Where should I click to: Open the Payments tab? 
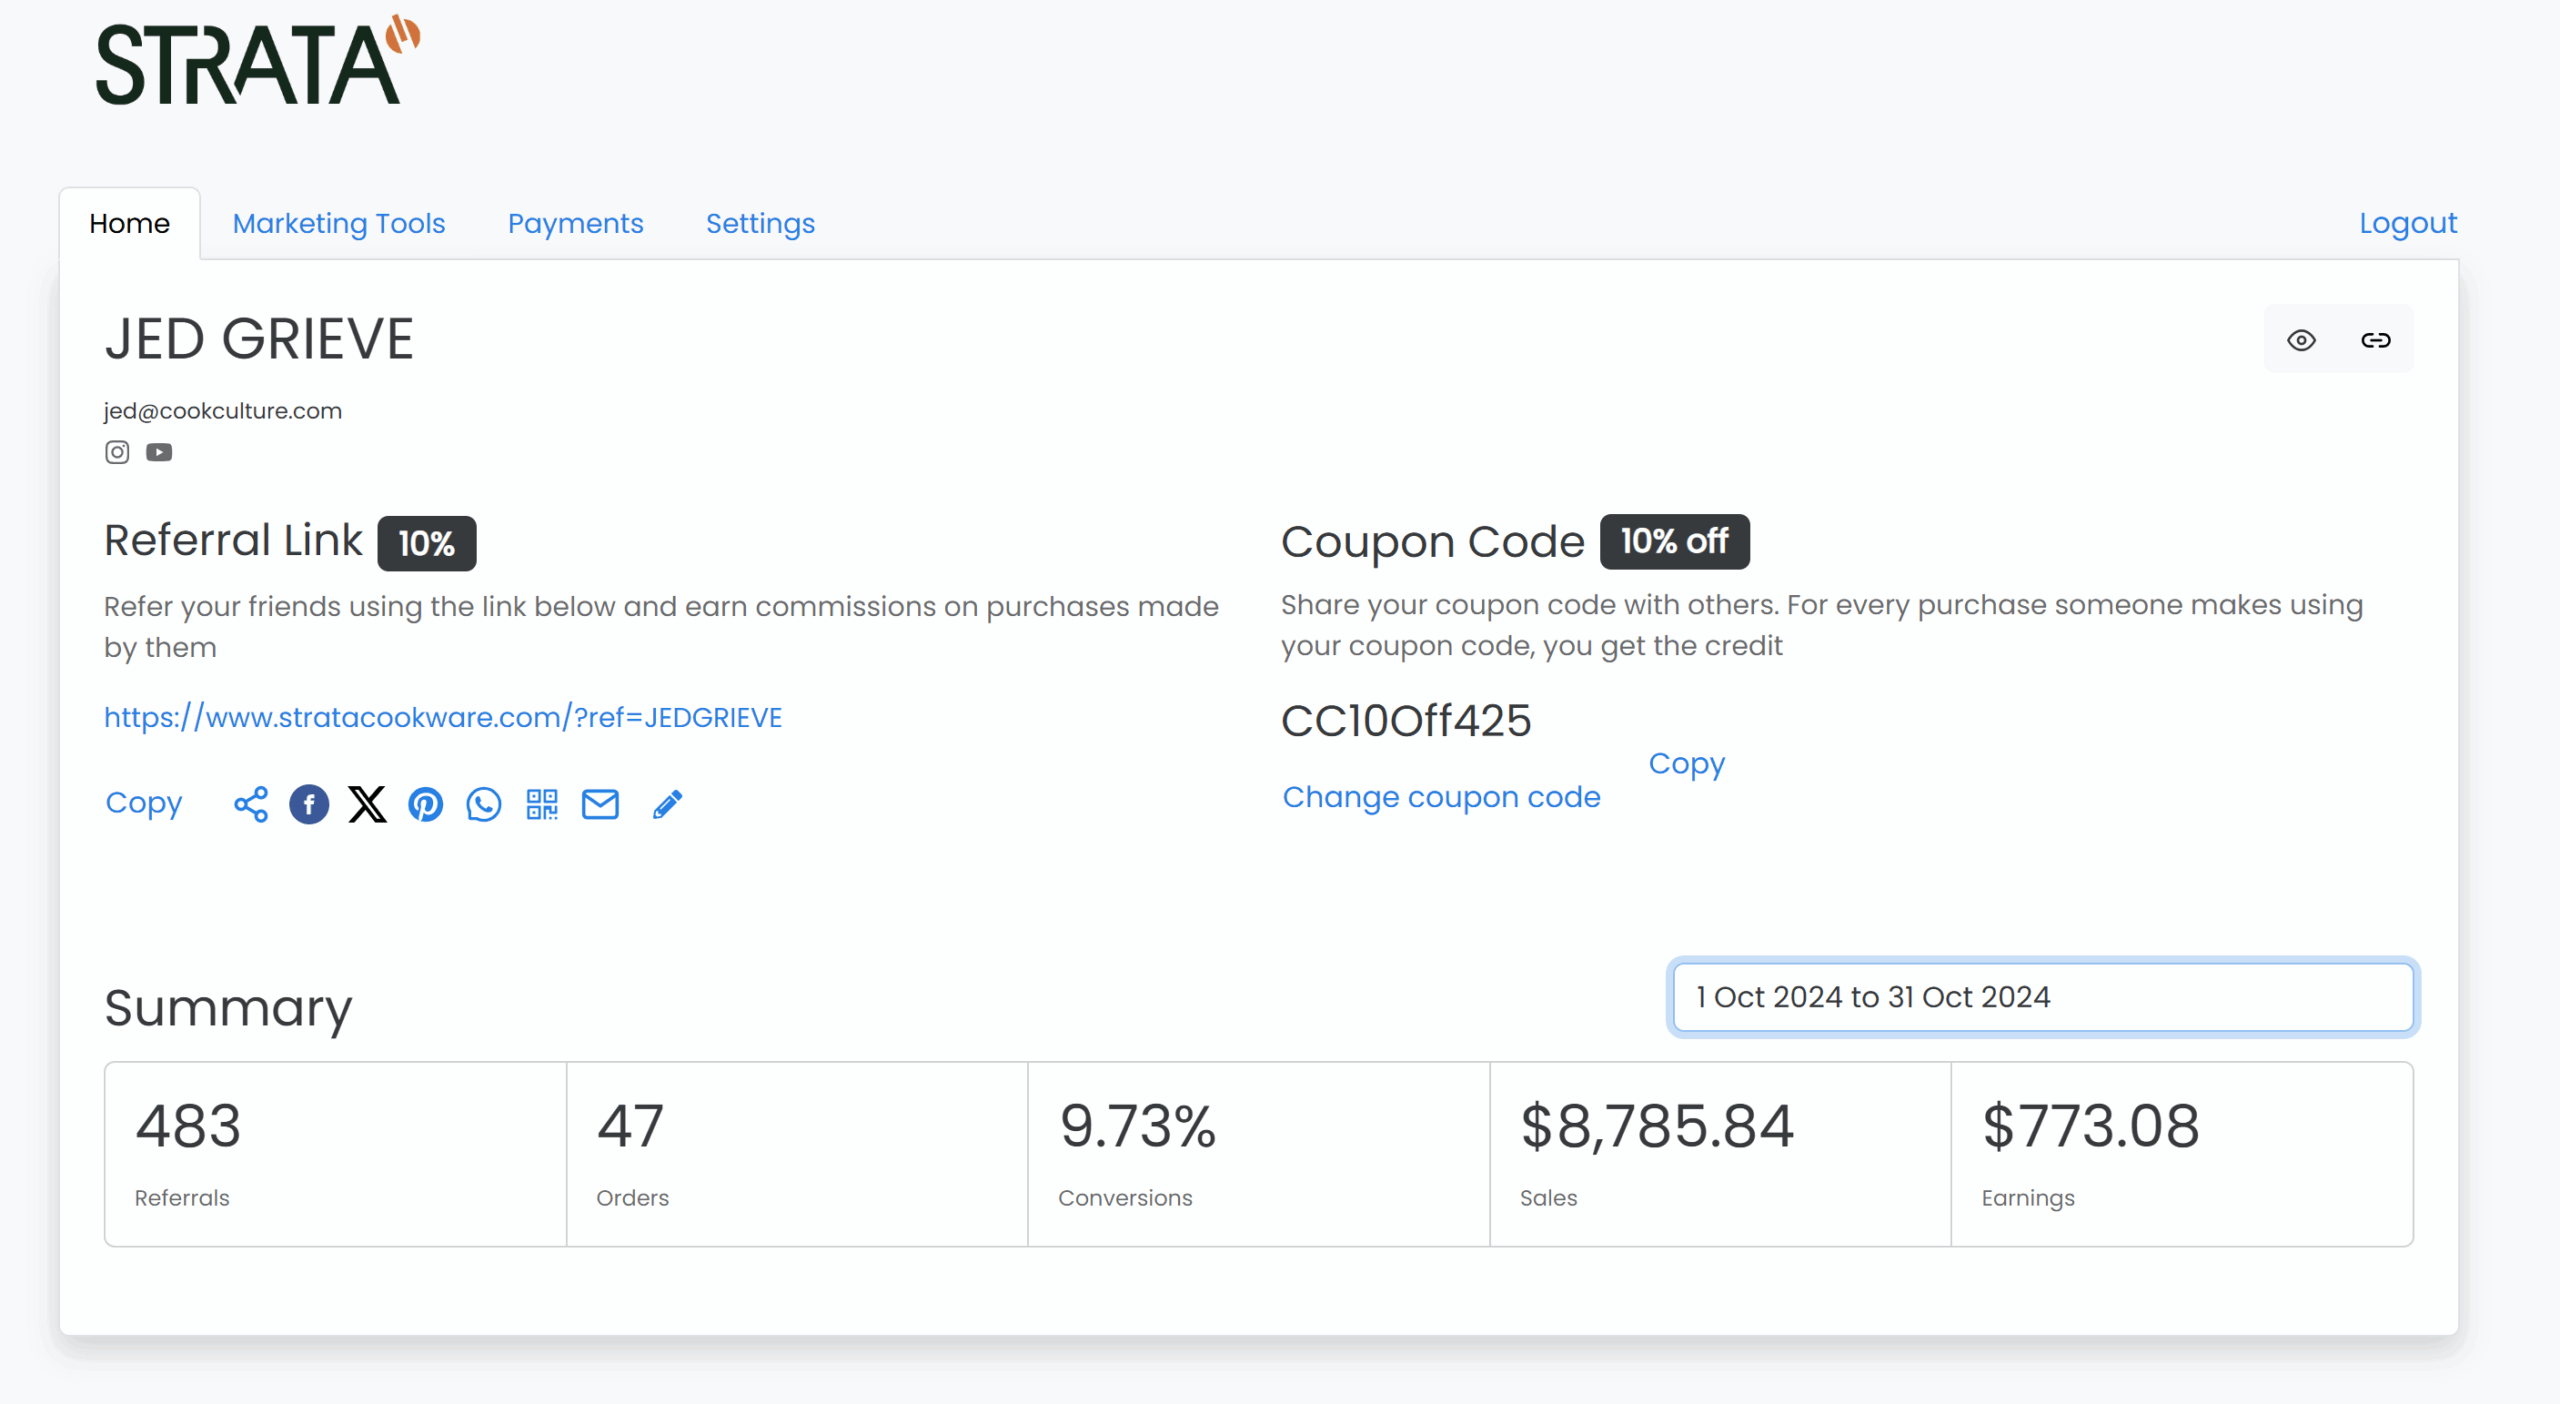[576, 223]
